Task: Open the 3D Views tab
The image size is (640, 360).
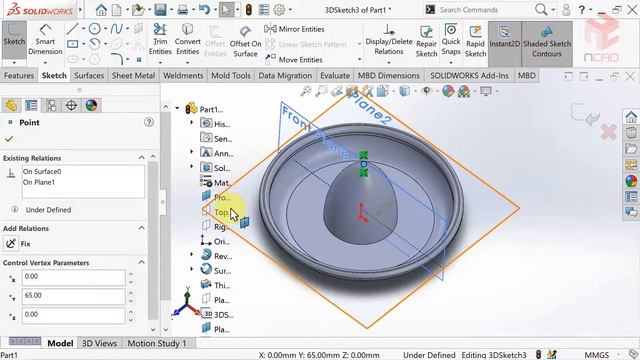Action: 99,343
